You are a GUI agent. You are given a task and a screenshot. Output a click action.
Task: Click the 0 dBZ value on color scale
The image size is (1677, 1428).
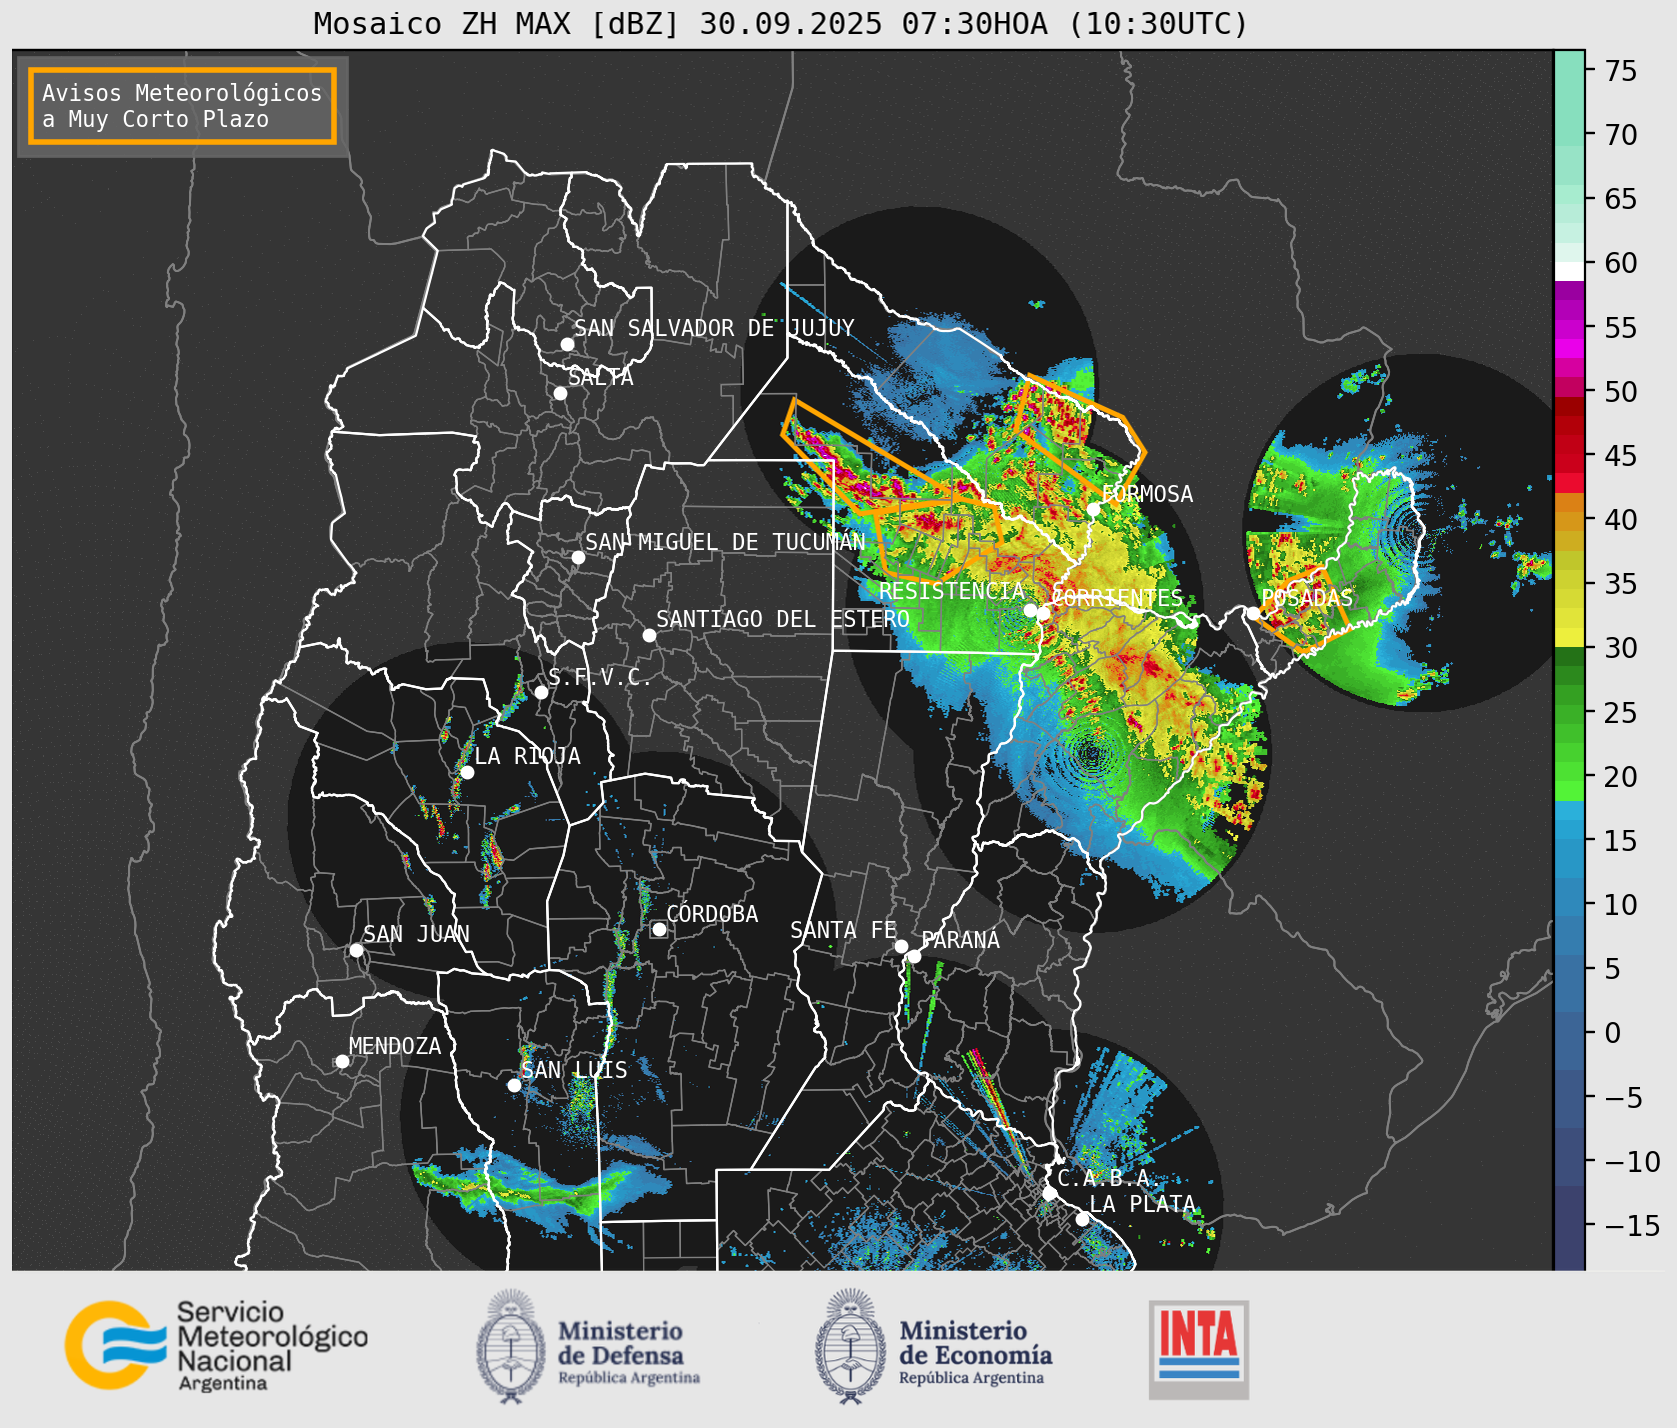(x=1613, y=1032)
